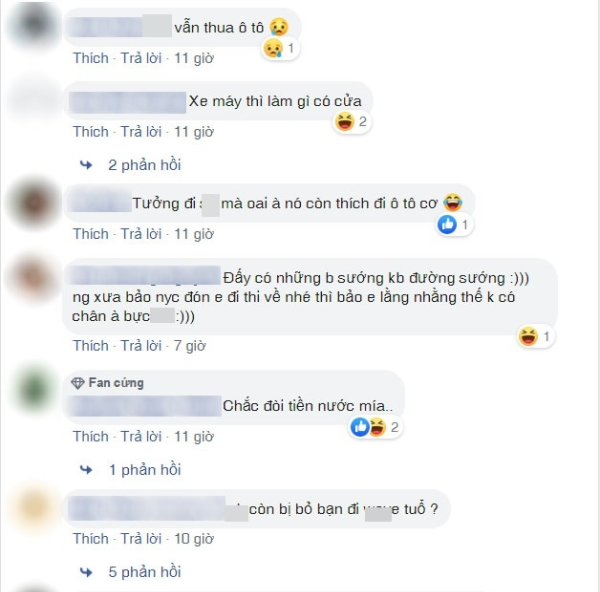Click the reply arrow icon beside '2 phản hồi'
This screenshot has height=592, width=600.
click(x=86, y=165)
